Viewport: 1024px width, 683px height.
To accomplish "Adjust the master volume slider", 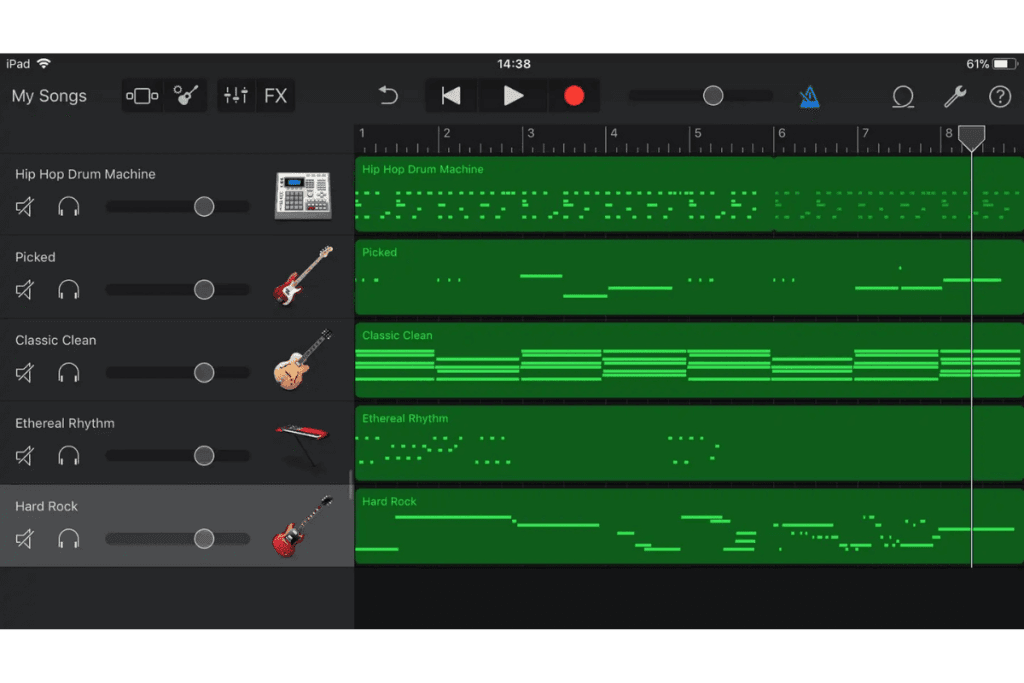I will 701,96.
